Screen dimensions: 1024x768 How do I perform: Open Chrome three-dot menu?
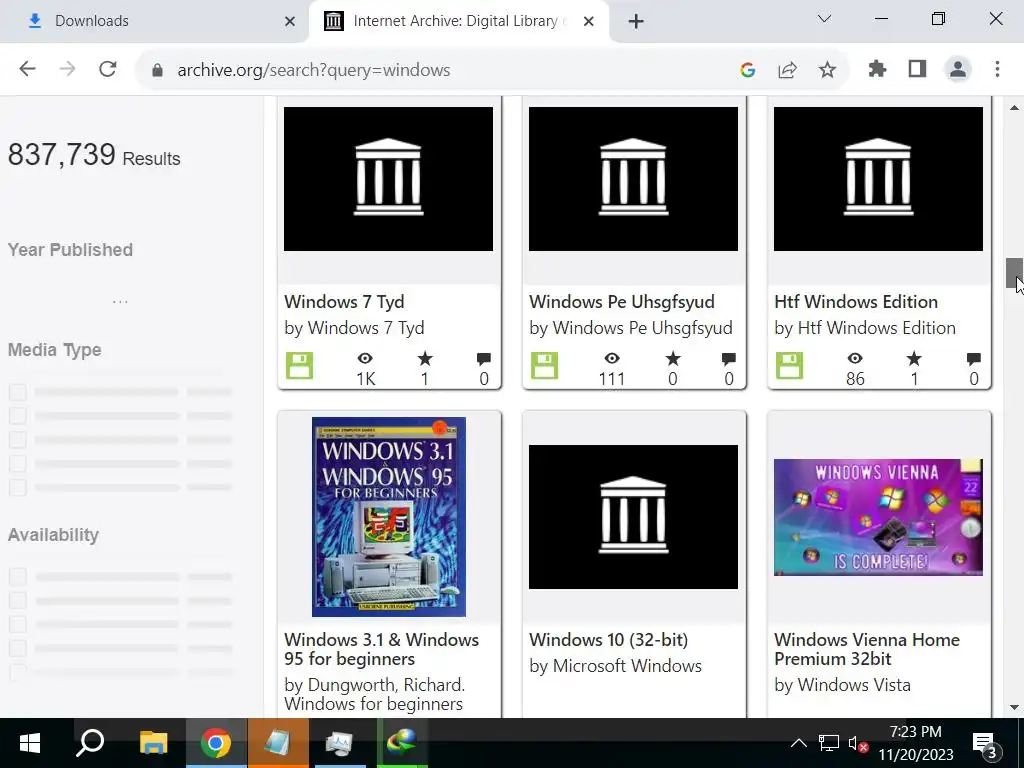pos(997,69)
